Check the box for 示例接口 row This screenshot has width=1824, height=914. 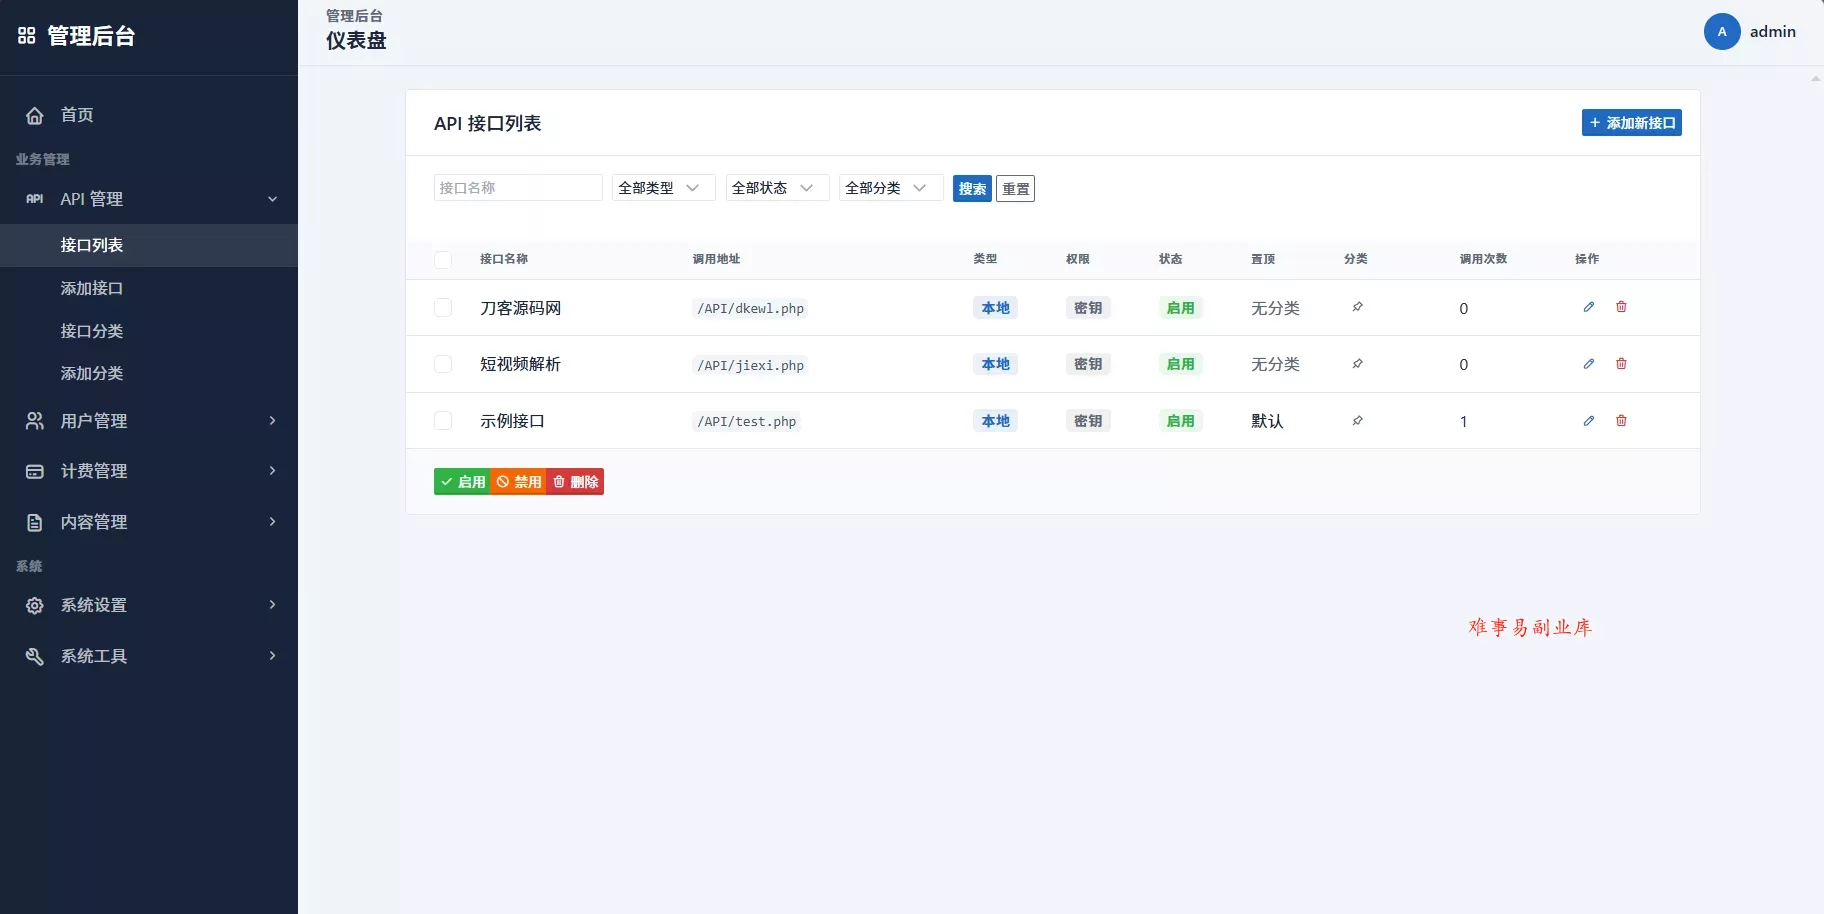point(443,421)
